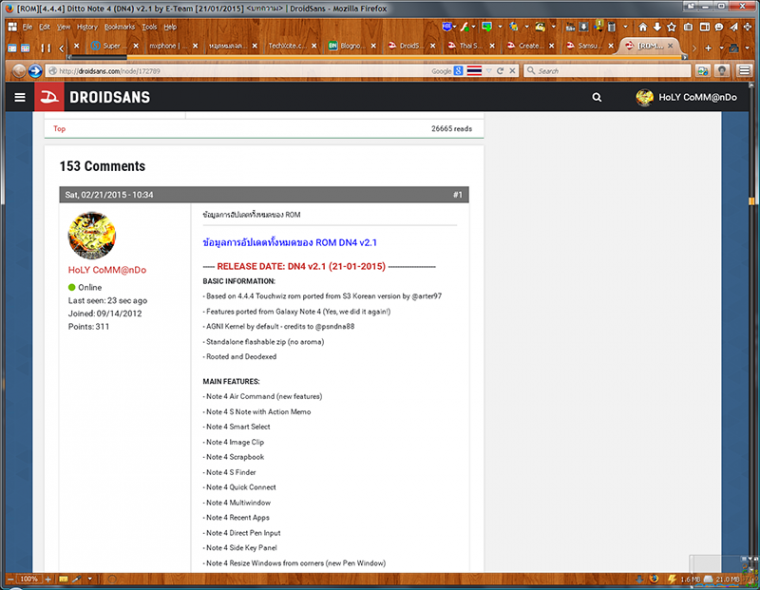Open list-all-tabs dropdown arrow
The height and width of the screenshot is (590, 760).
(x=721, y=48)
